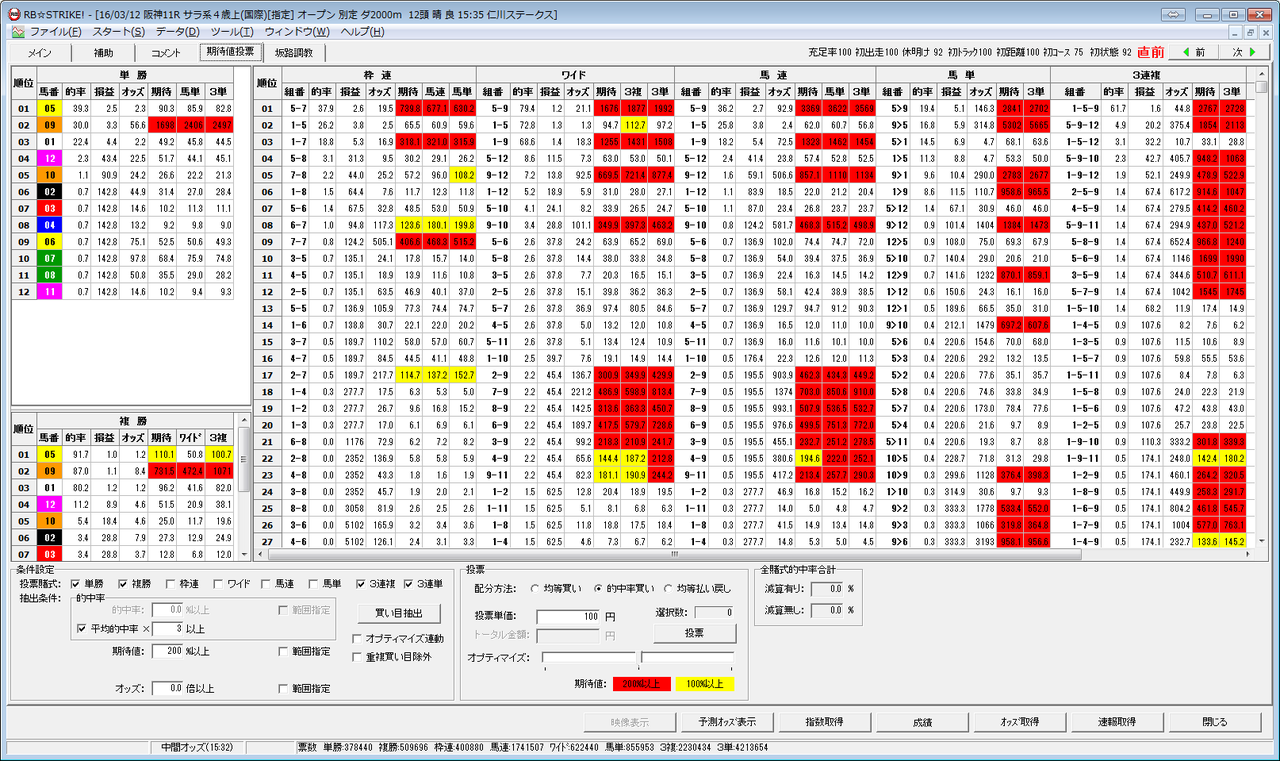Go to next race with 次 button

(x=1243, y=52)
